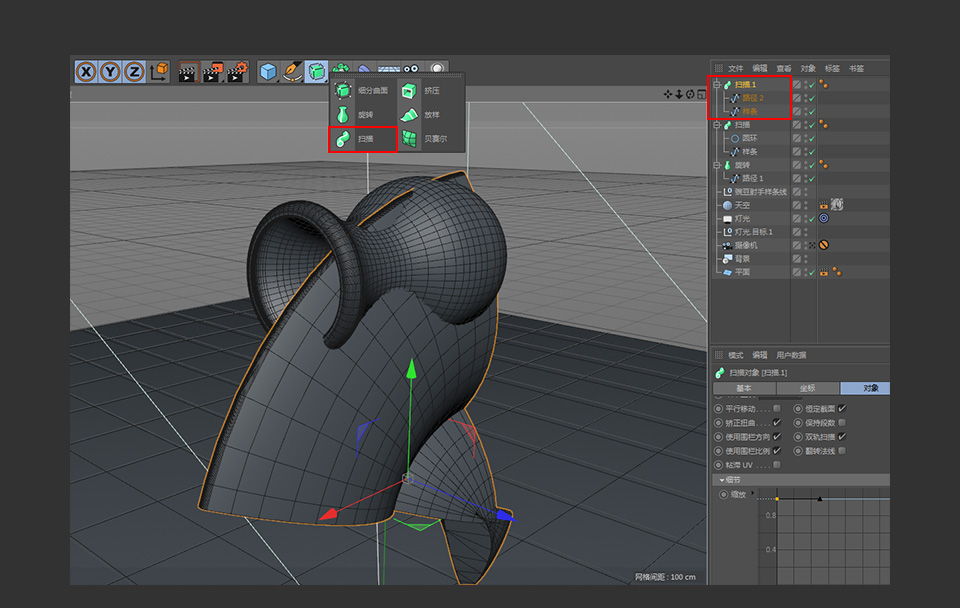Select the 平面 plane object
The width and height of the screenshot is (960, 608).
(741, 272)
